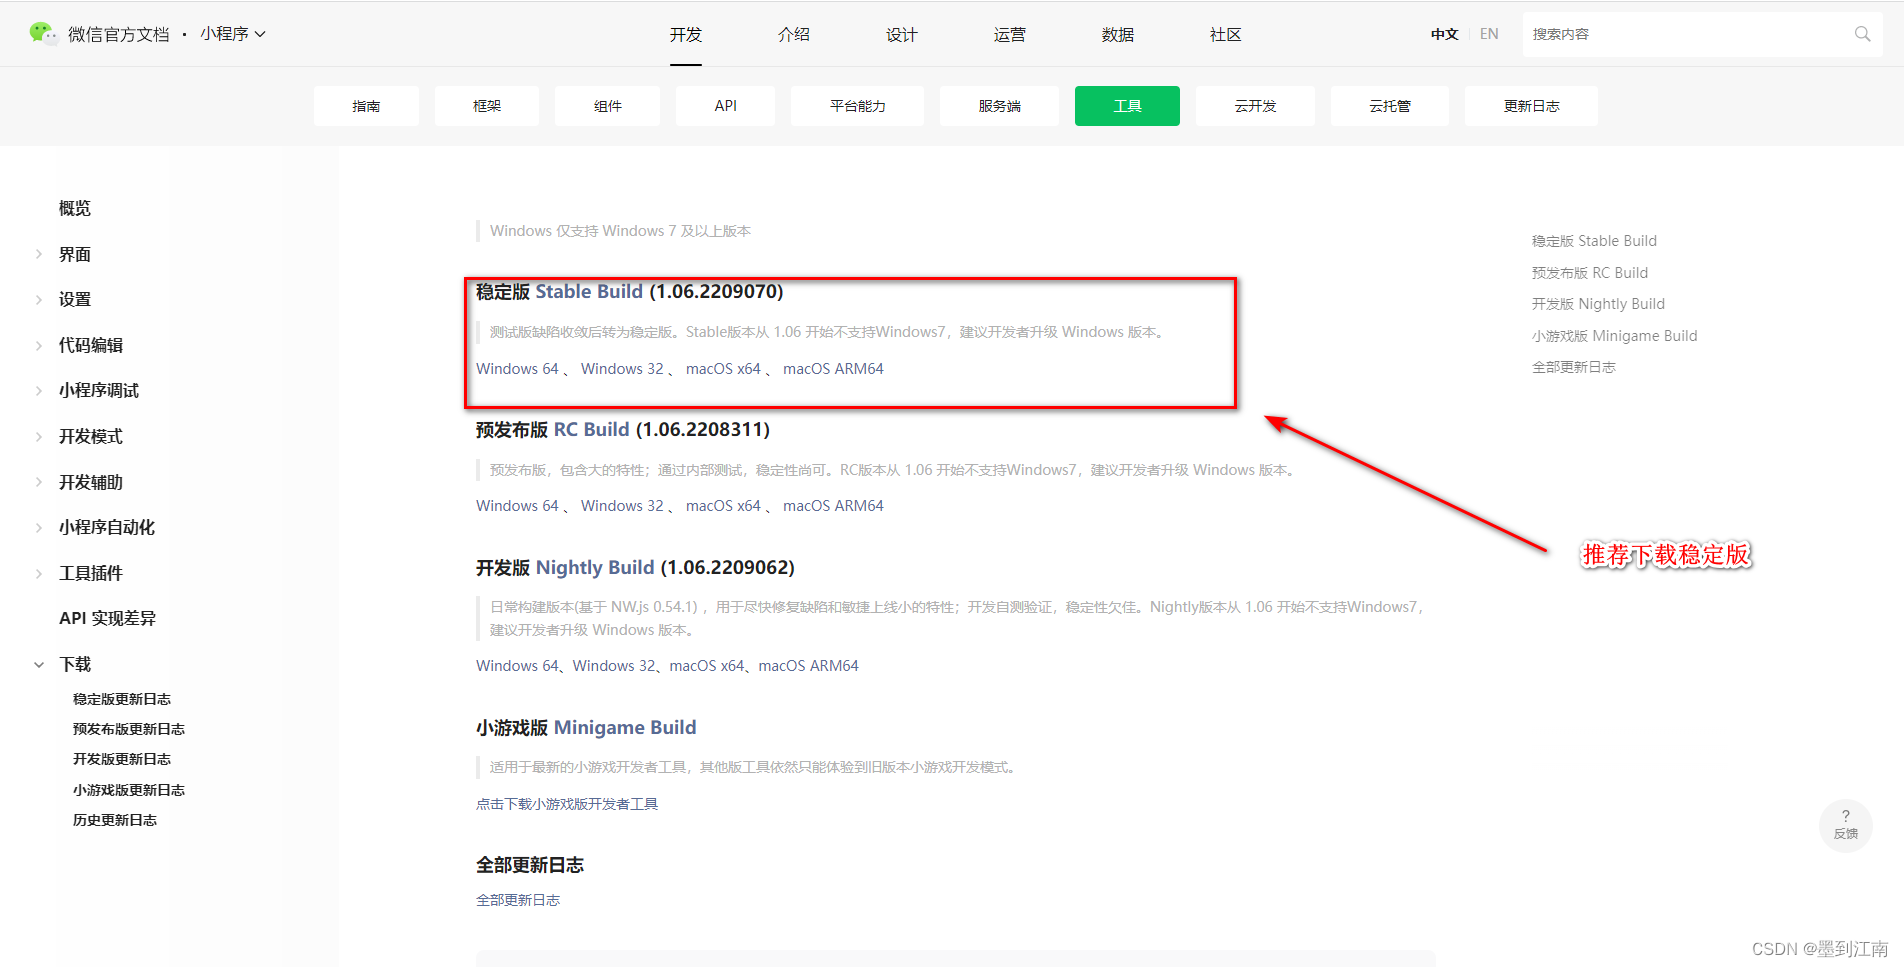
Task: Download Nightly Build Windows 32
Action: click(x=614, y=666)
